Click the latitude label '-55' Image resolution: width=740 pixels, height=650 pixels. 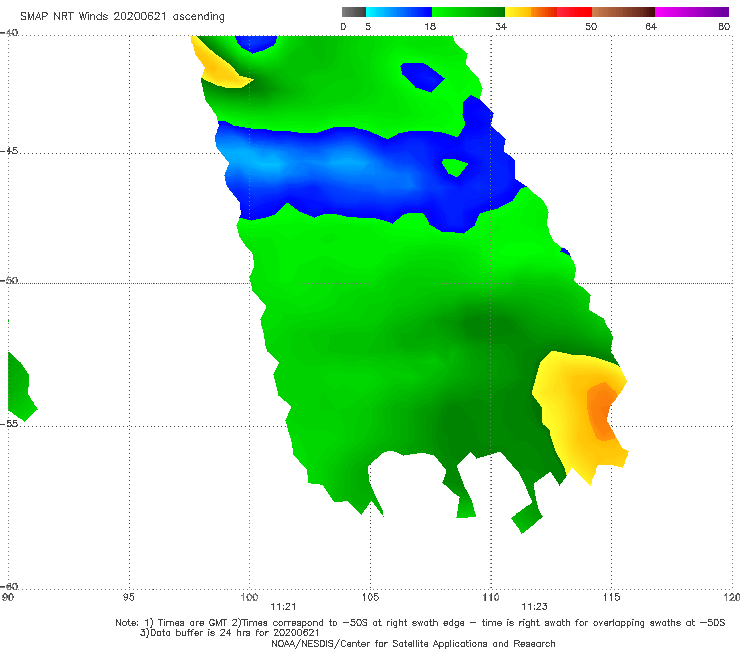(x=9, y=423)
